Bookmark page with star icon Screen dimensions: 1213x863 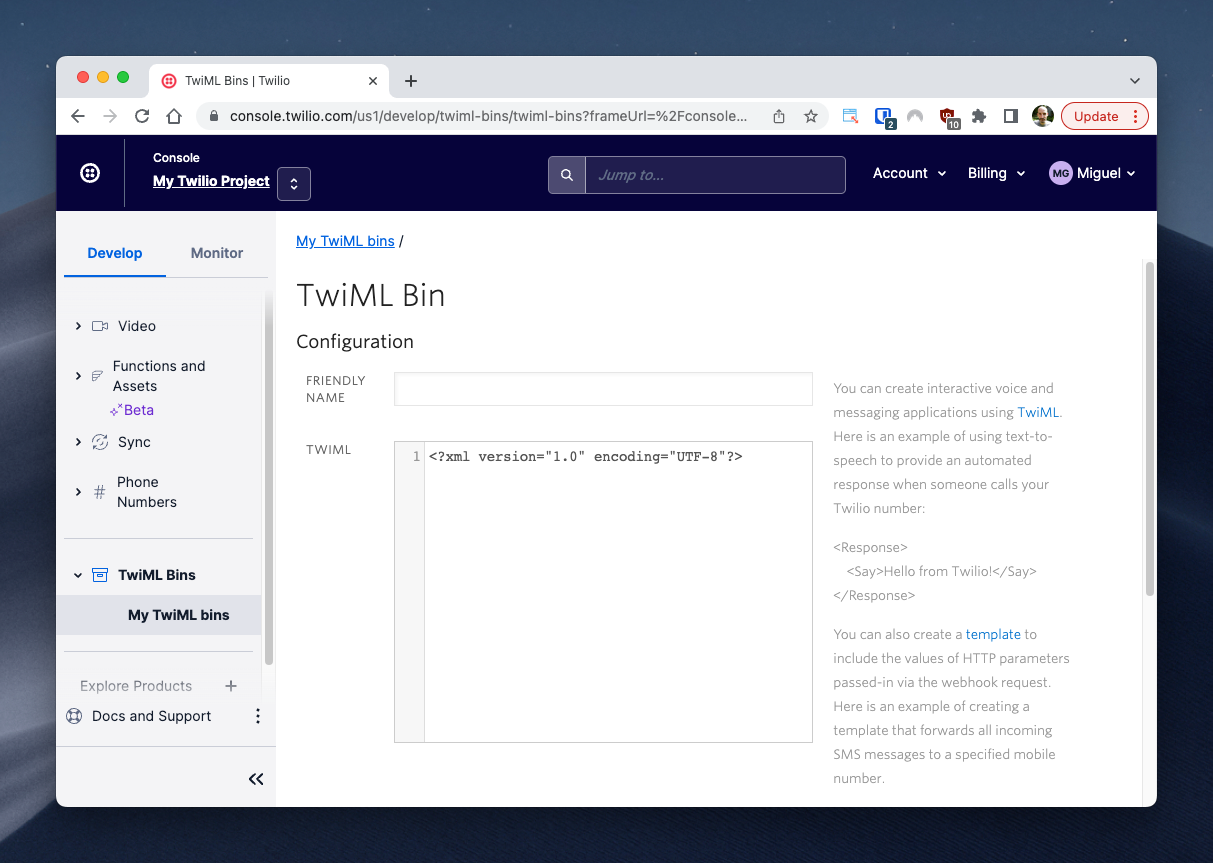pos(811,116)
